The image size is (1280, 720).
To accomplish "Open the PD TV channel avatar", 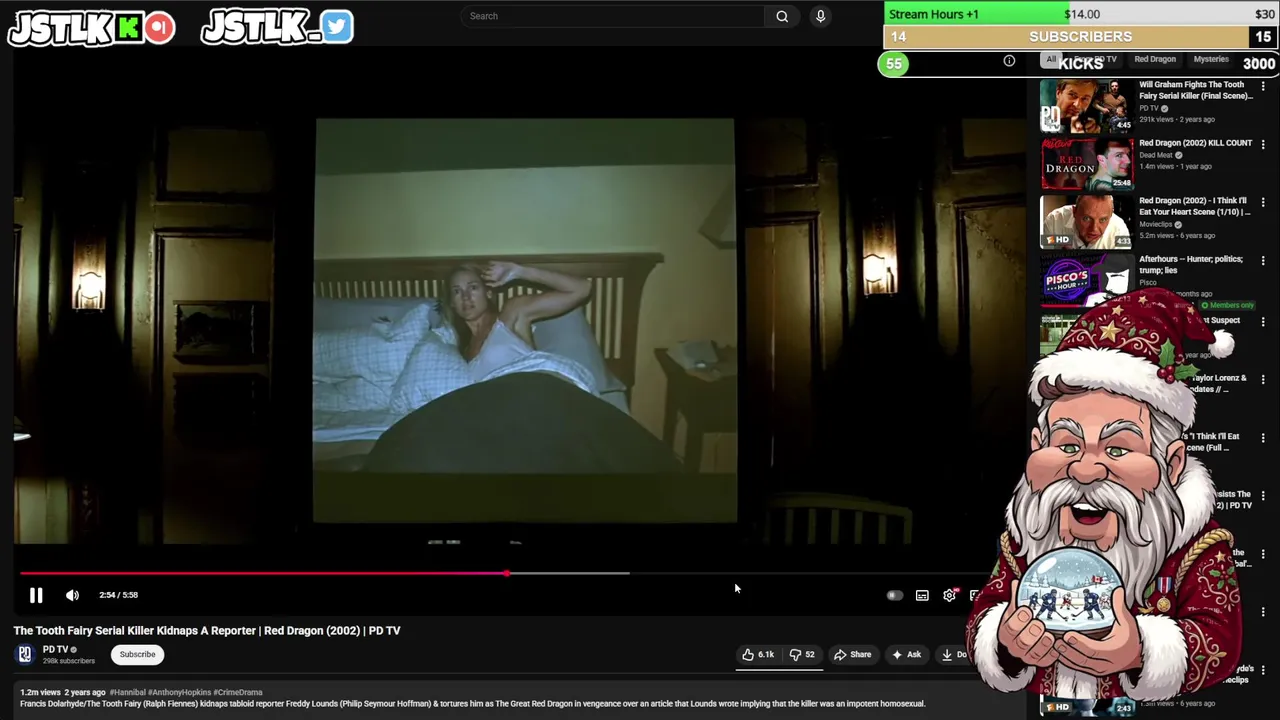I will click(25, 654).
